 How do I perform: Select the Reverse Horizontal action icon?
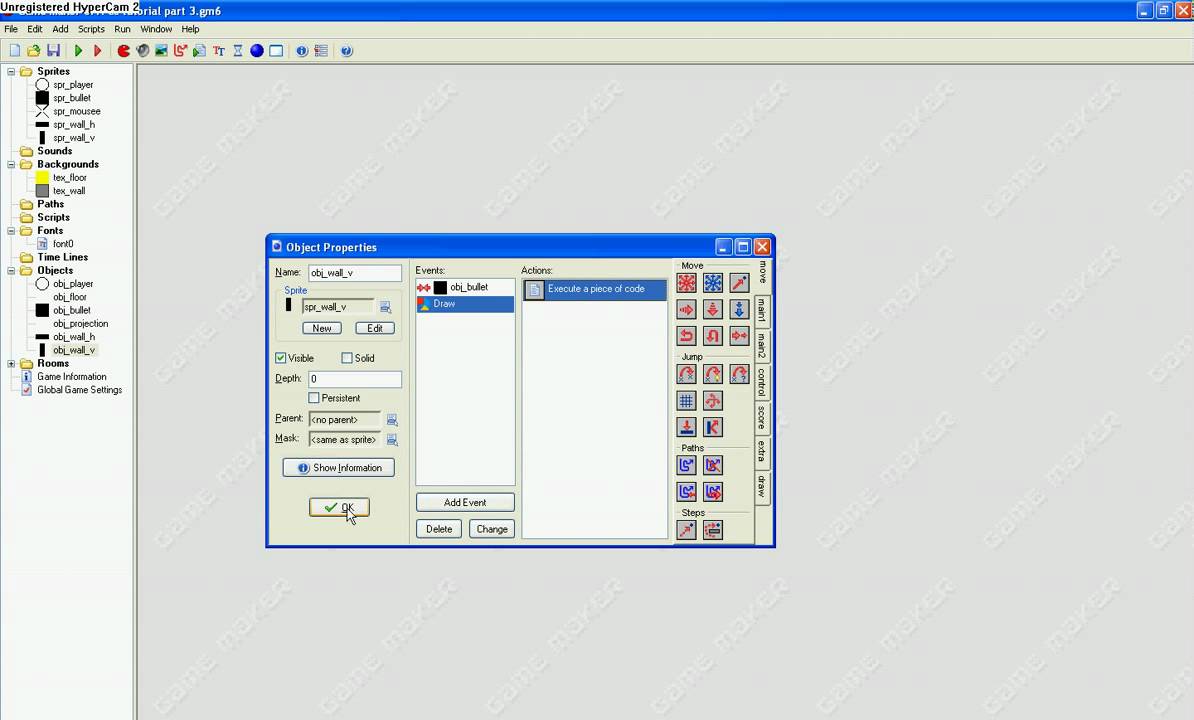coord(687,336)
